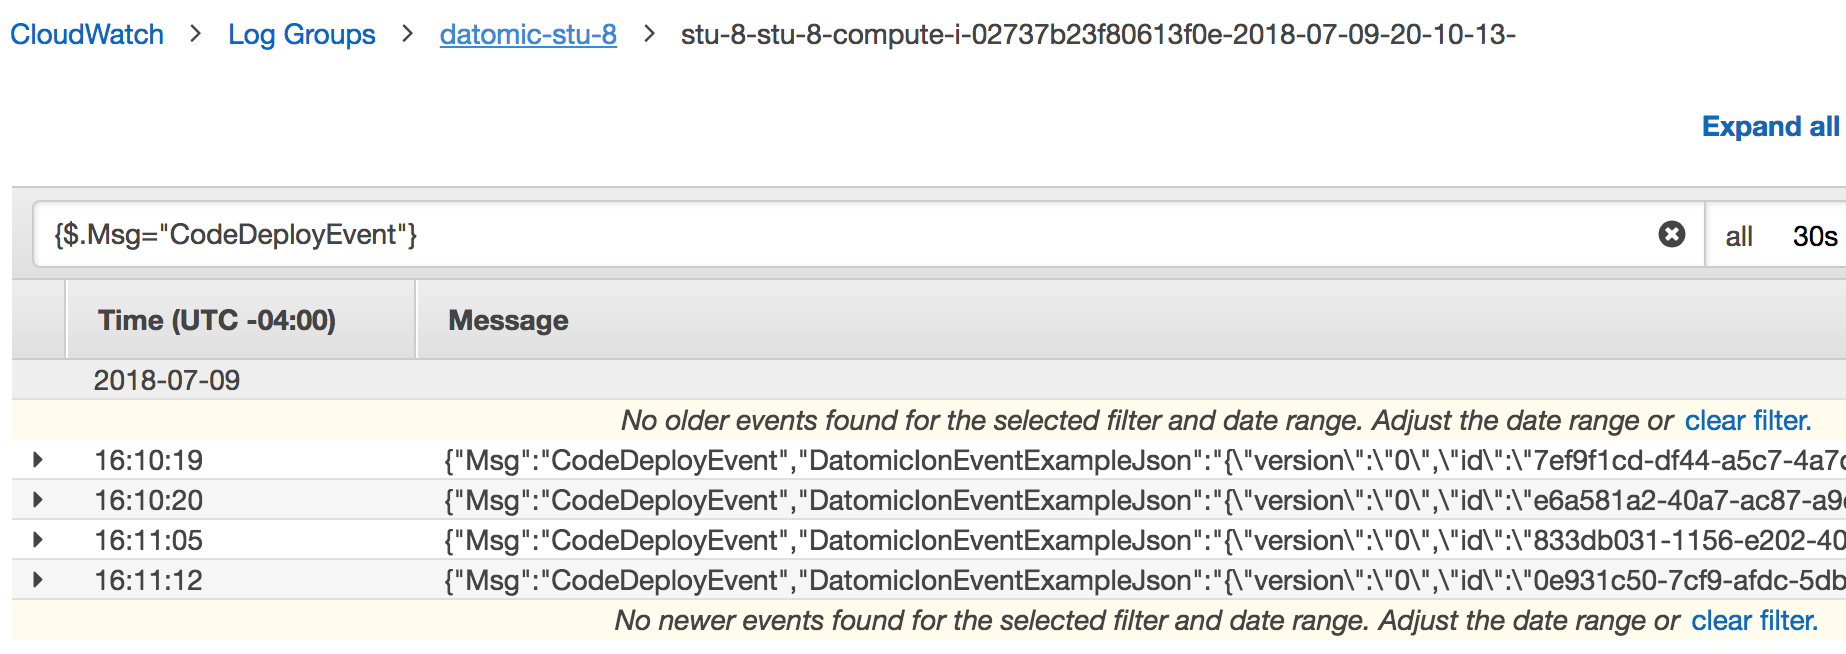1846x654 pixels.
Task: Clear the filter text with the X icon
Action: coord(1671,234)
